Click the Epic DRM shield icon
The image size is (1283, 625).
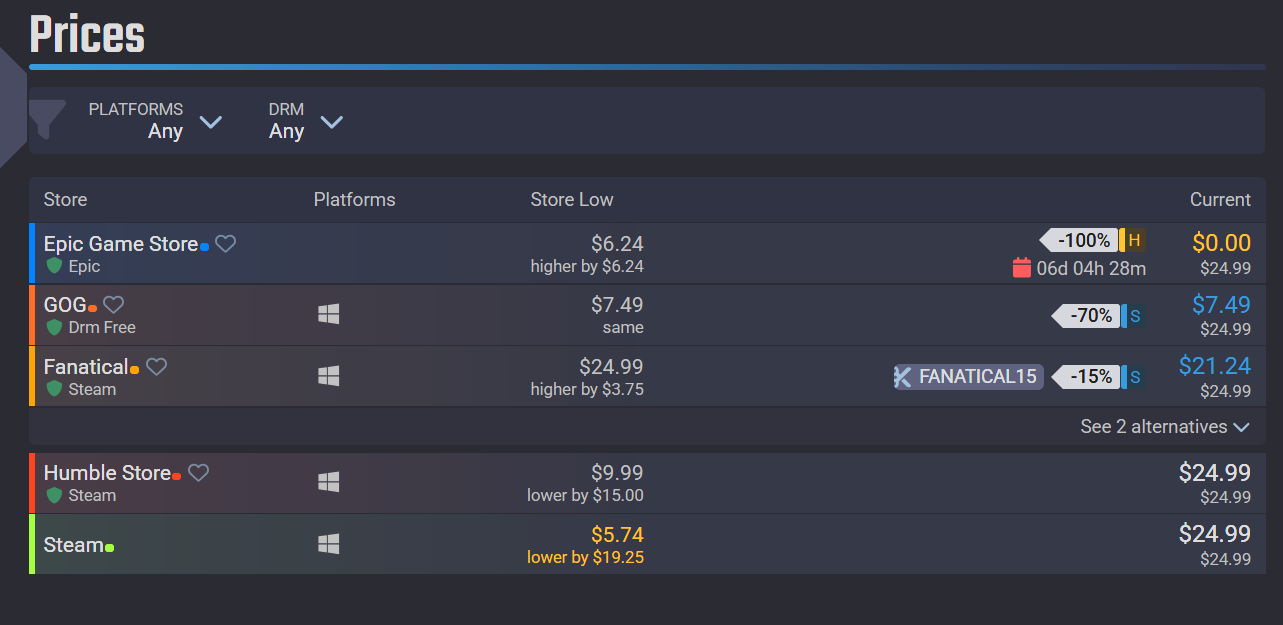54,267
